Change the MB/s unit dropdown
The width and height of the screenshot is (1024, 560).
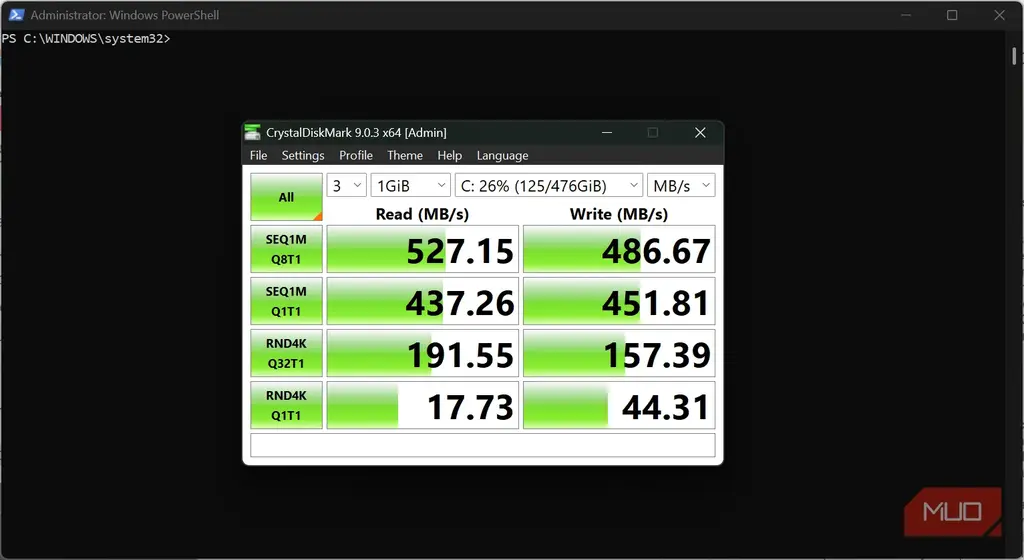click(x=681, y=185)
